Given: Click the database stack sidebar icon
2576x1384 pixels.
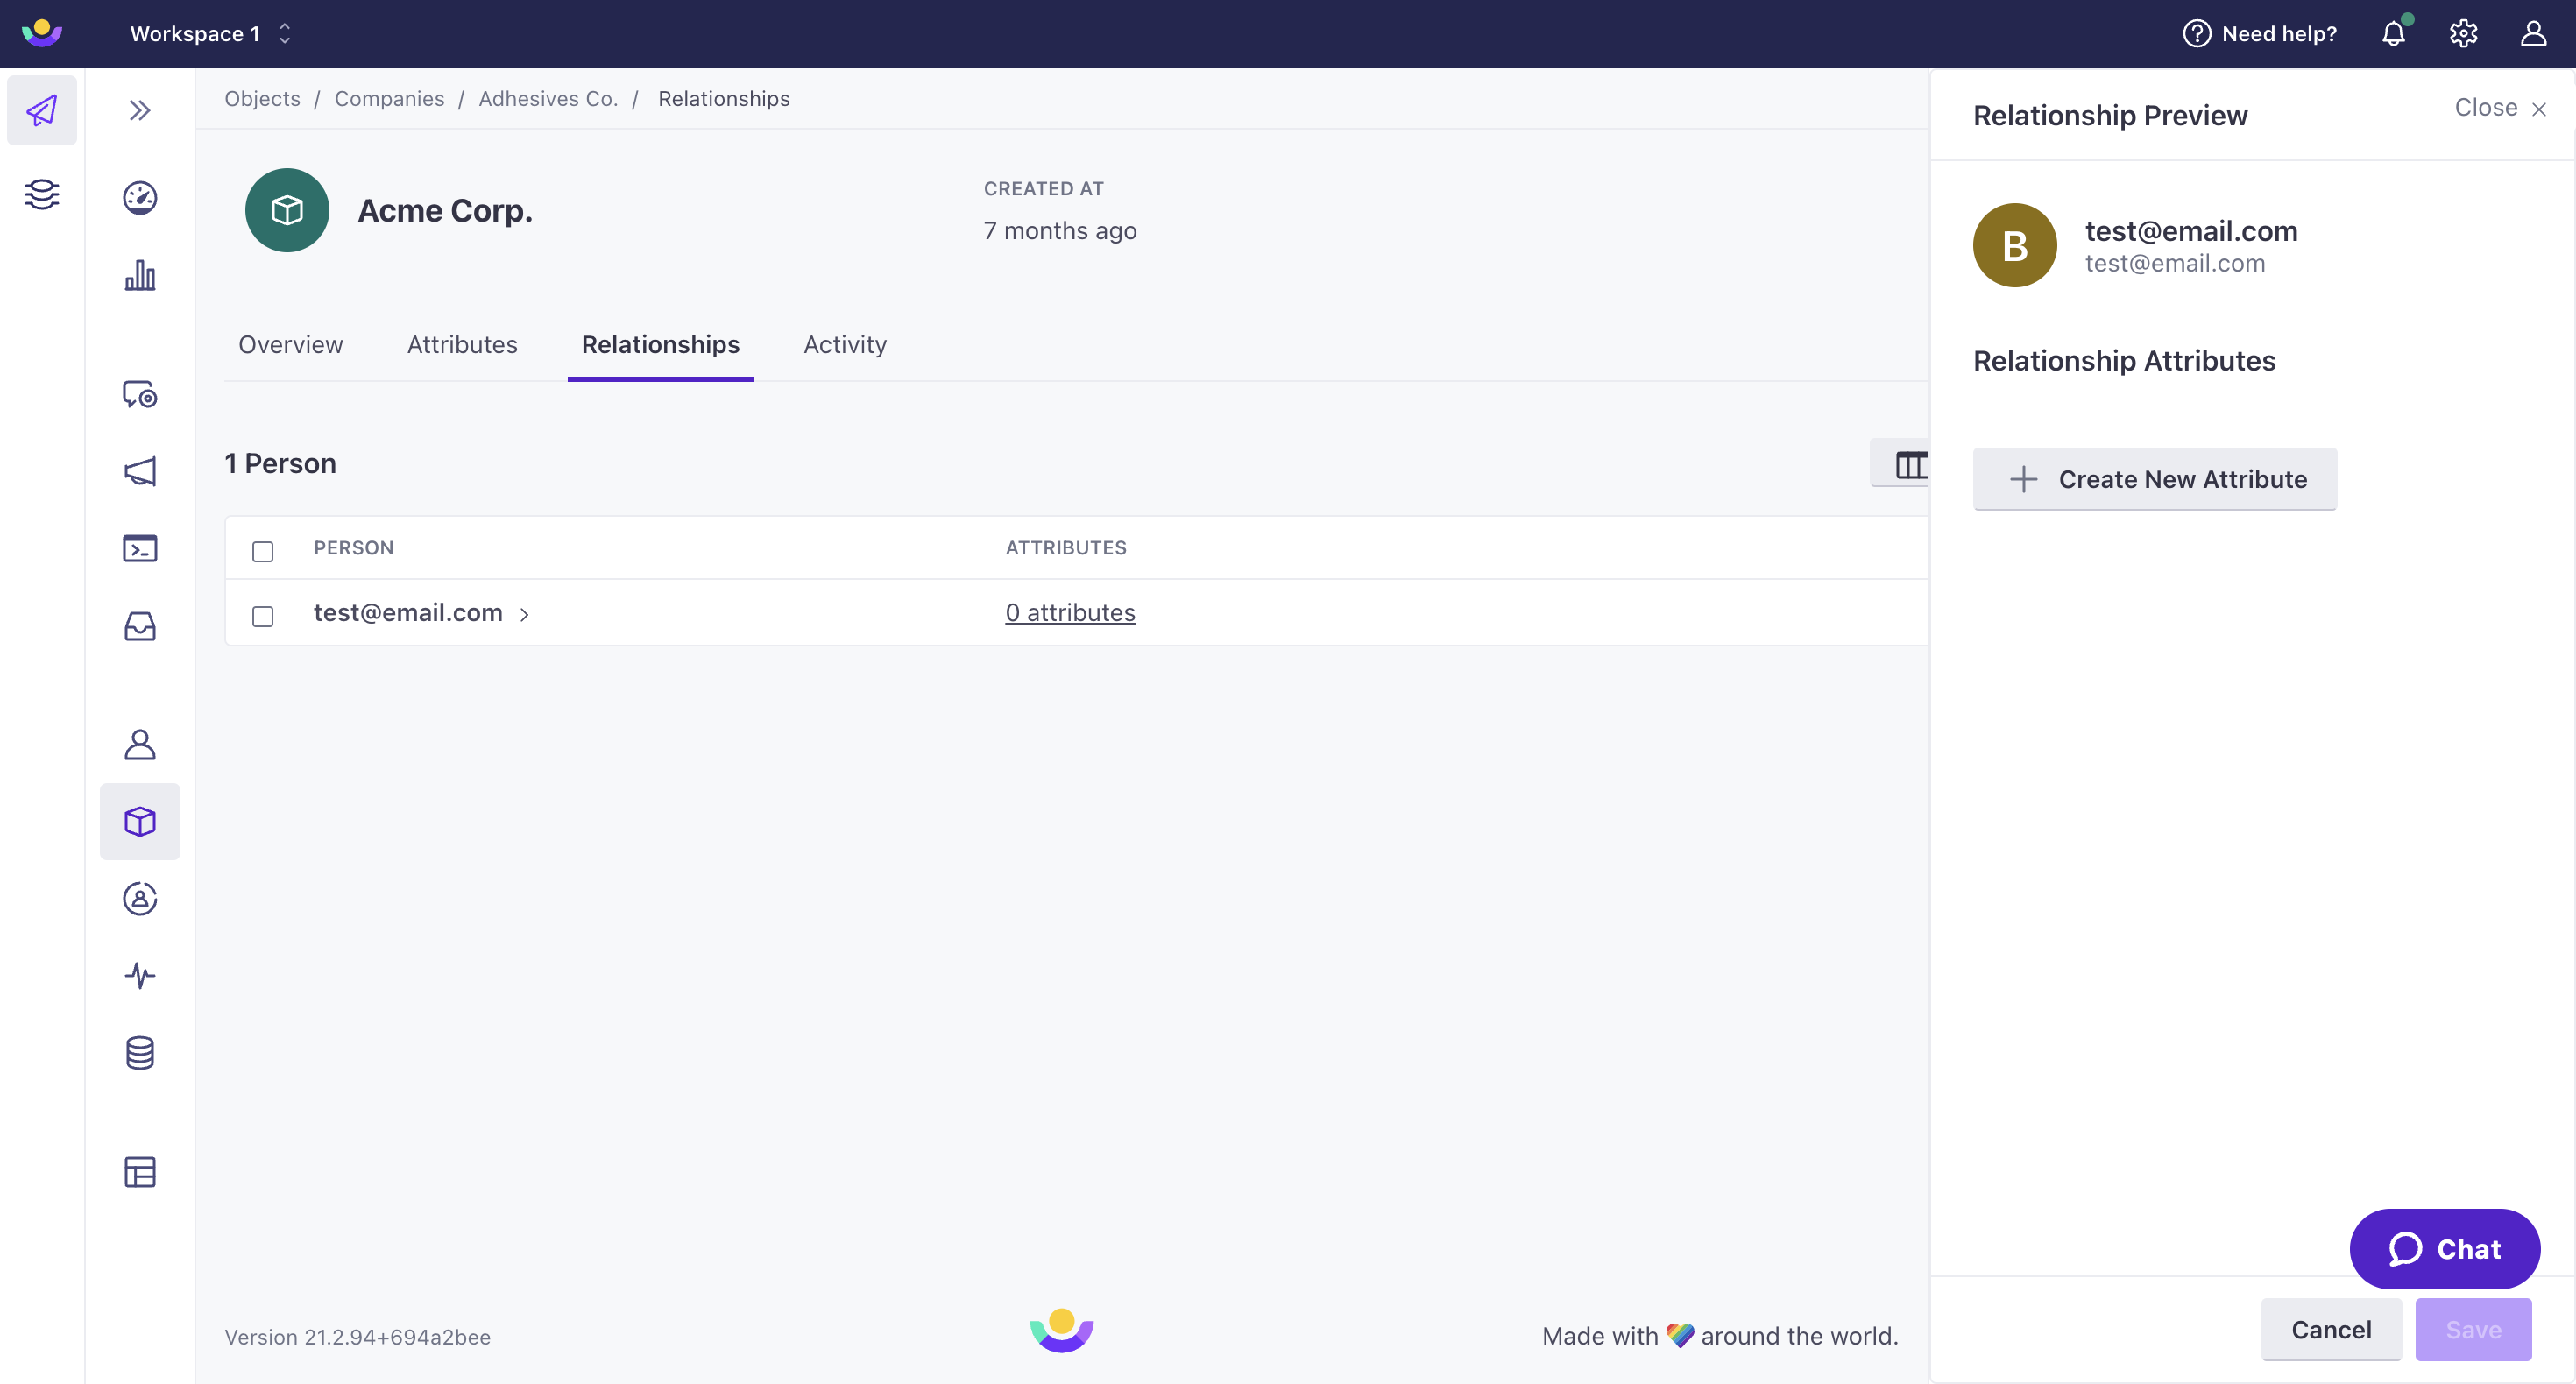Looking at the screenshot, I should click(140, 1052).
